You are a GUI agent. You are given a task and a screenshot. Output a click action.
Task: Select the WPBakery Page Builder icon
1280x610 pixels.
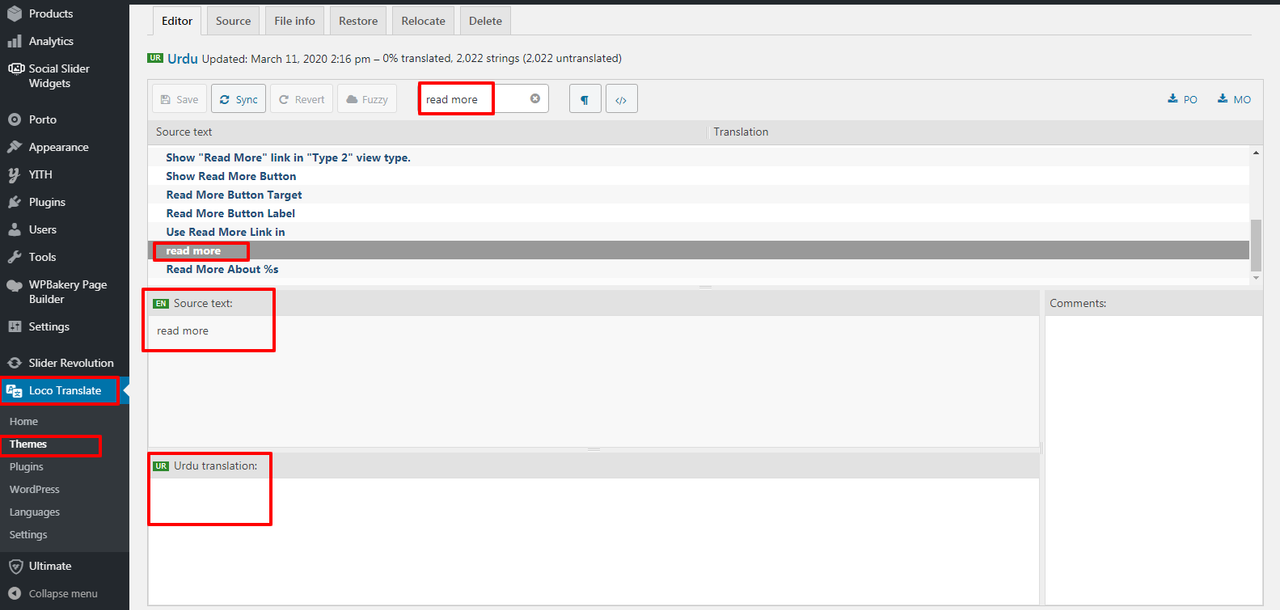tap(15, 285)
